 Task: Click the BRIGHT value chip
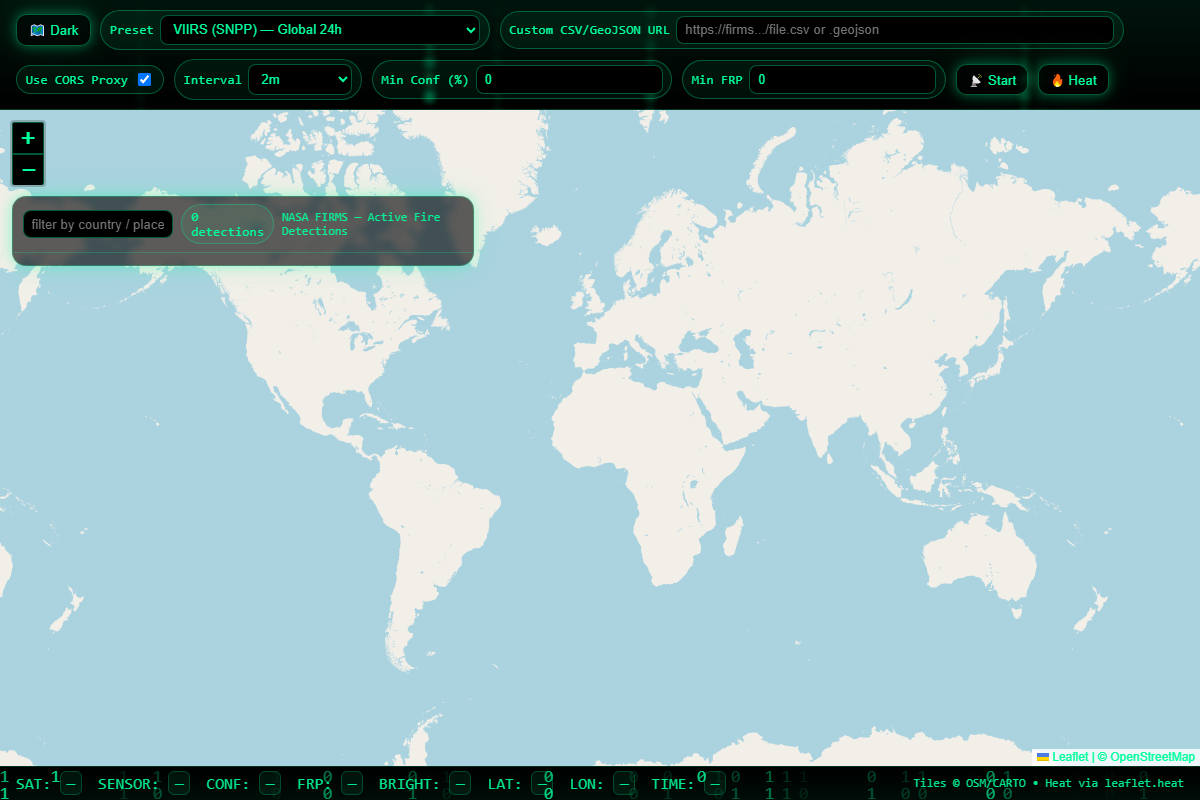(x=460, y=784)
